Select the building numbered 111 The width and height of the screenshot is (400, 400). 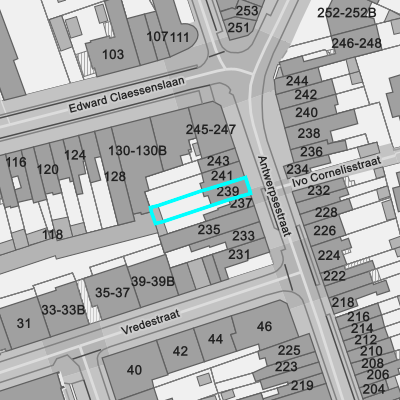[180, 37]
